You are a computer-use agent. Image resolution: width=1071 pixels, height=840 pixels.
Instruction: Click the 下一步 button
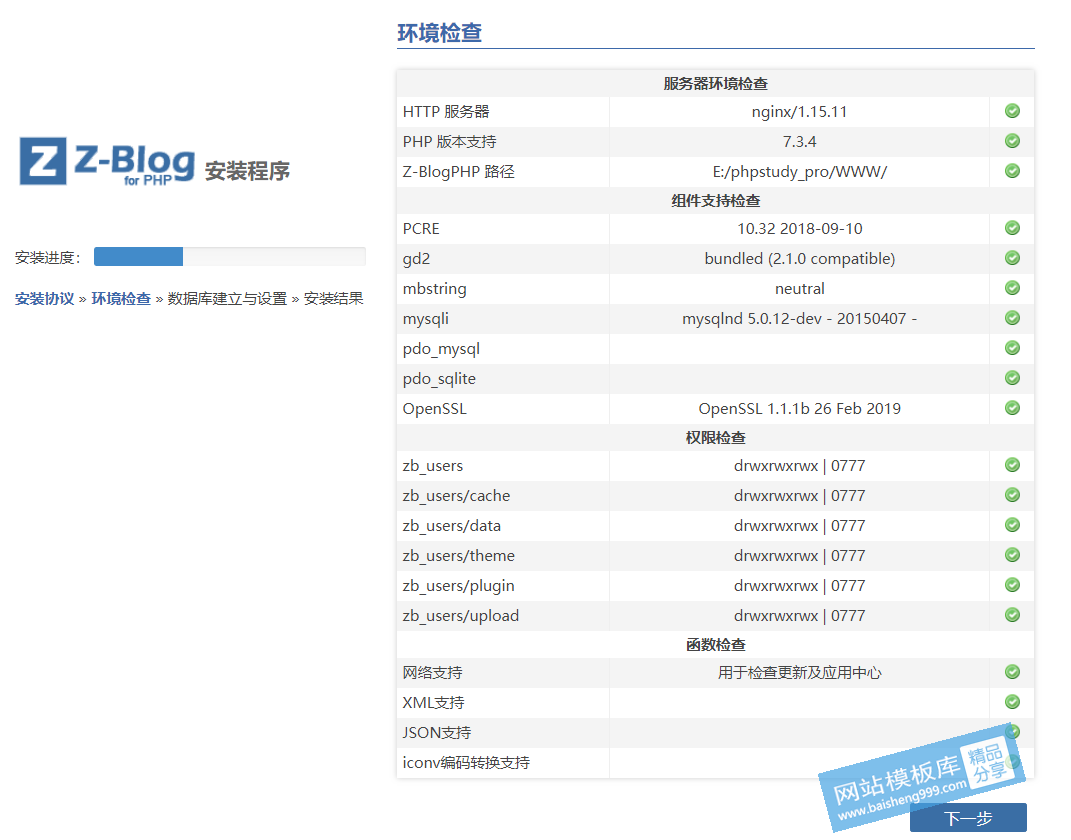click(x=968, y=817)
